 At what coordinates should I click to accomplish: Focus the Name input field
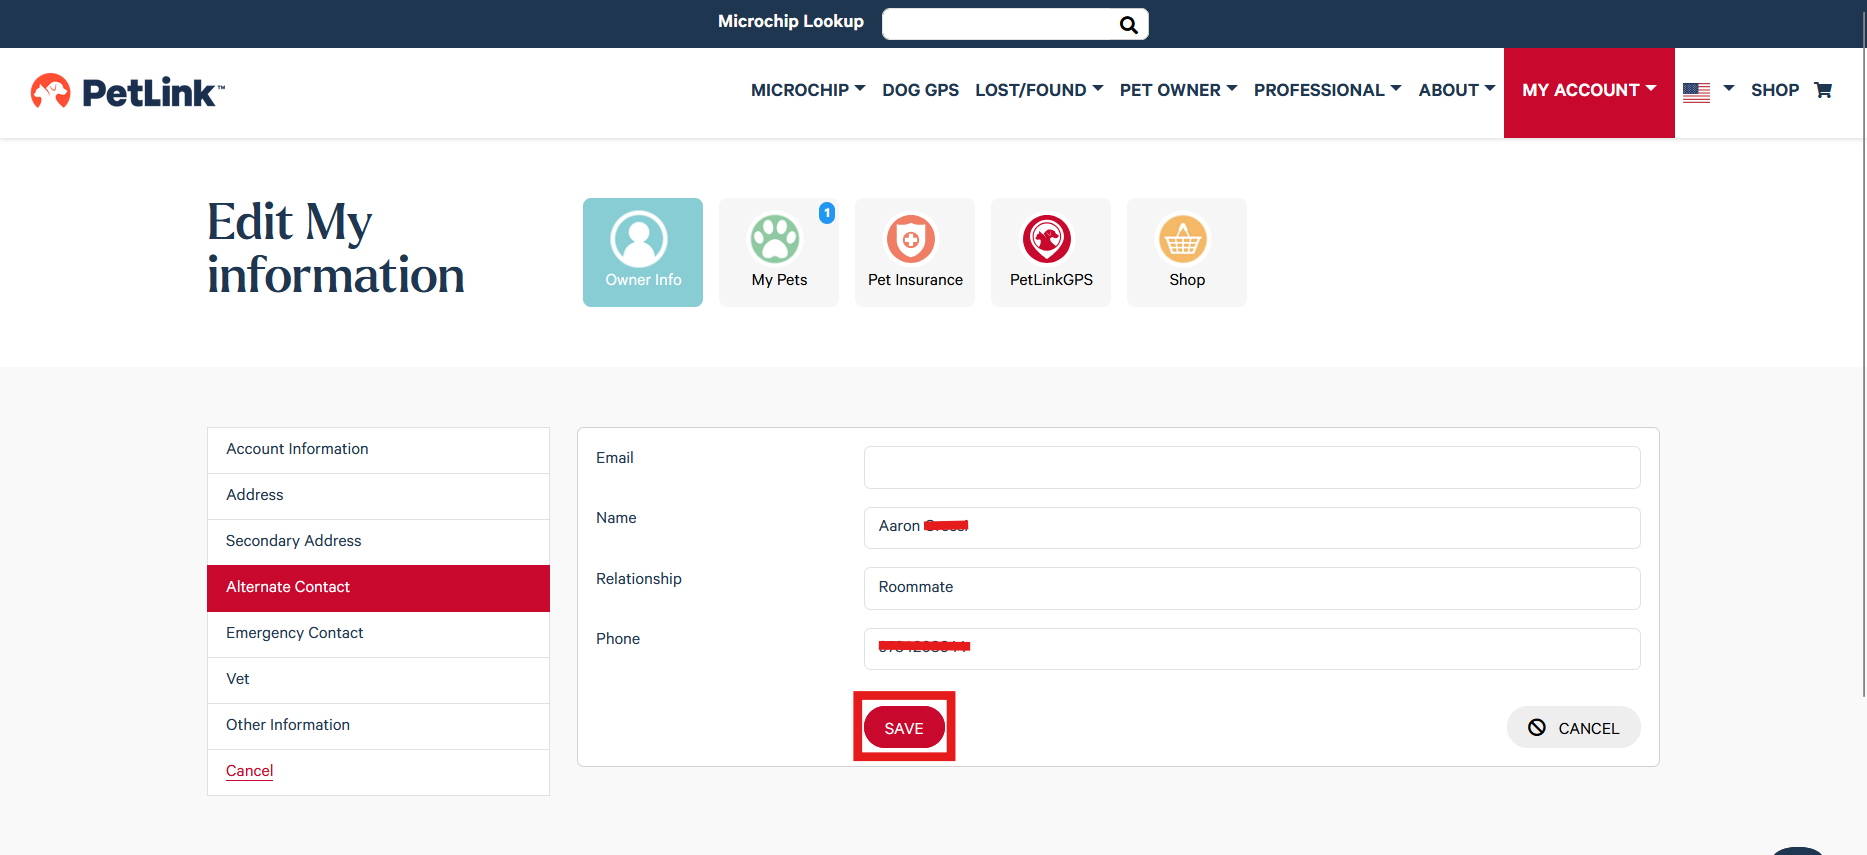point(1252,528)
